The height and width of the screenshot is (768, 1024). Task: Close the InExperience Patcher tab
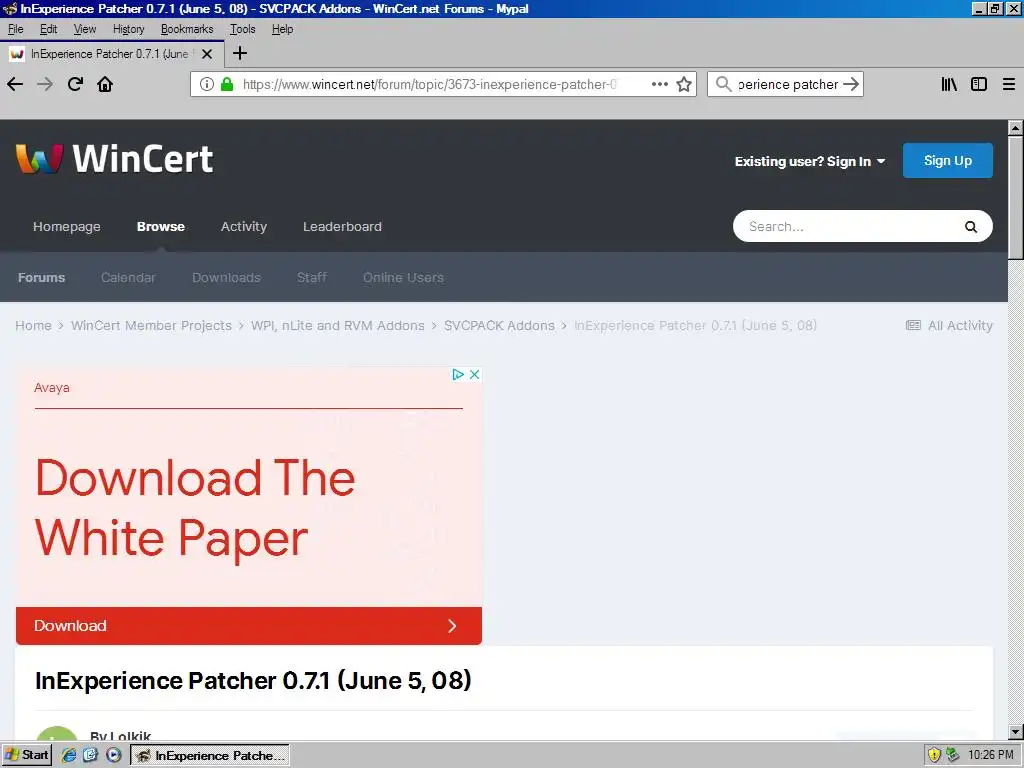(x=207, y=54)
